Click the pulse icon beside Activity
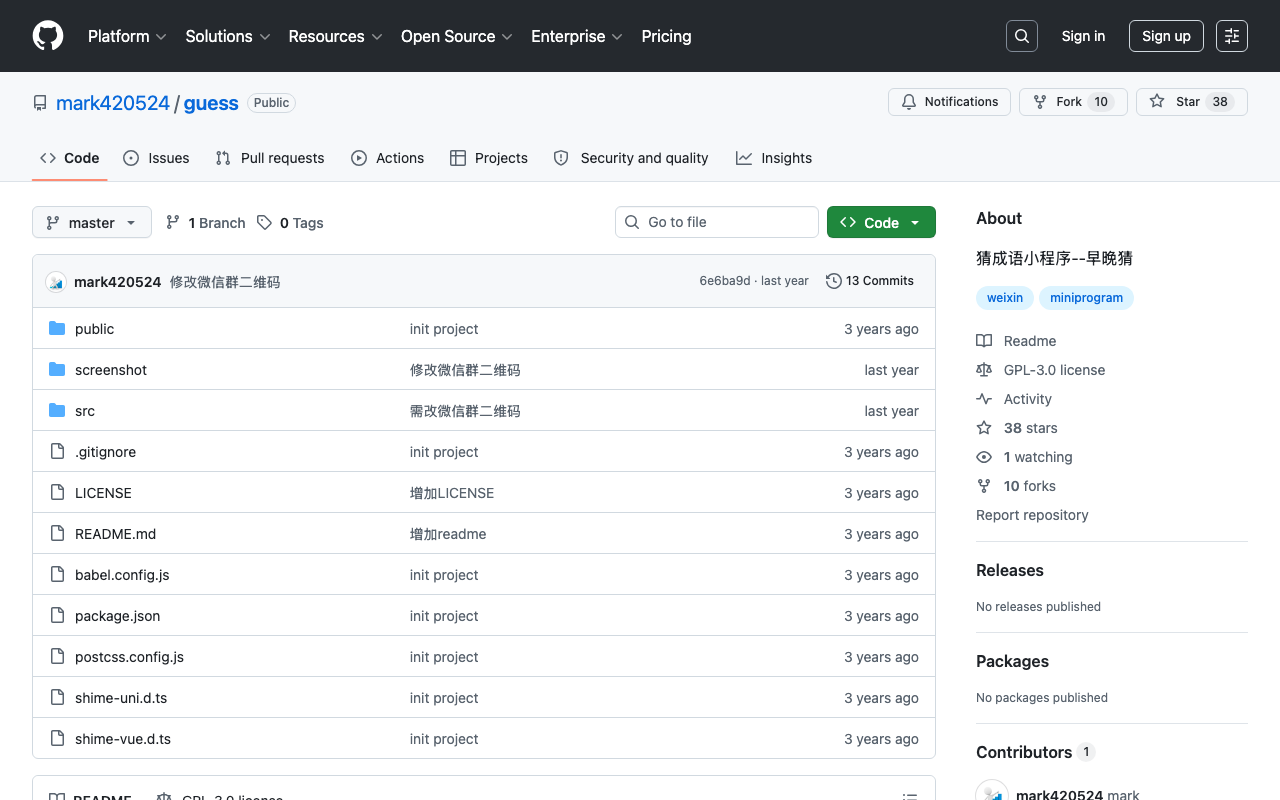Viewport: 1280px width, 800px height. [x=984, y=399]
